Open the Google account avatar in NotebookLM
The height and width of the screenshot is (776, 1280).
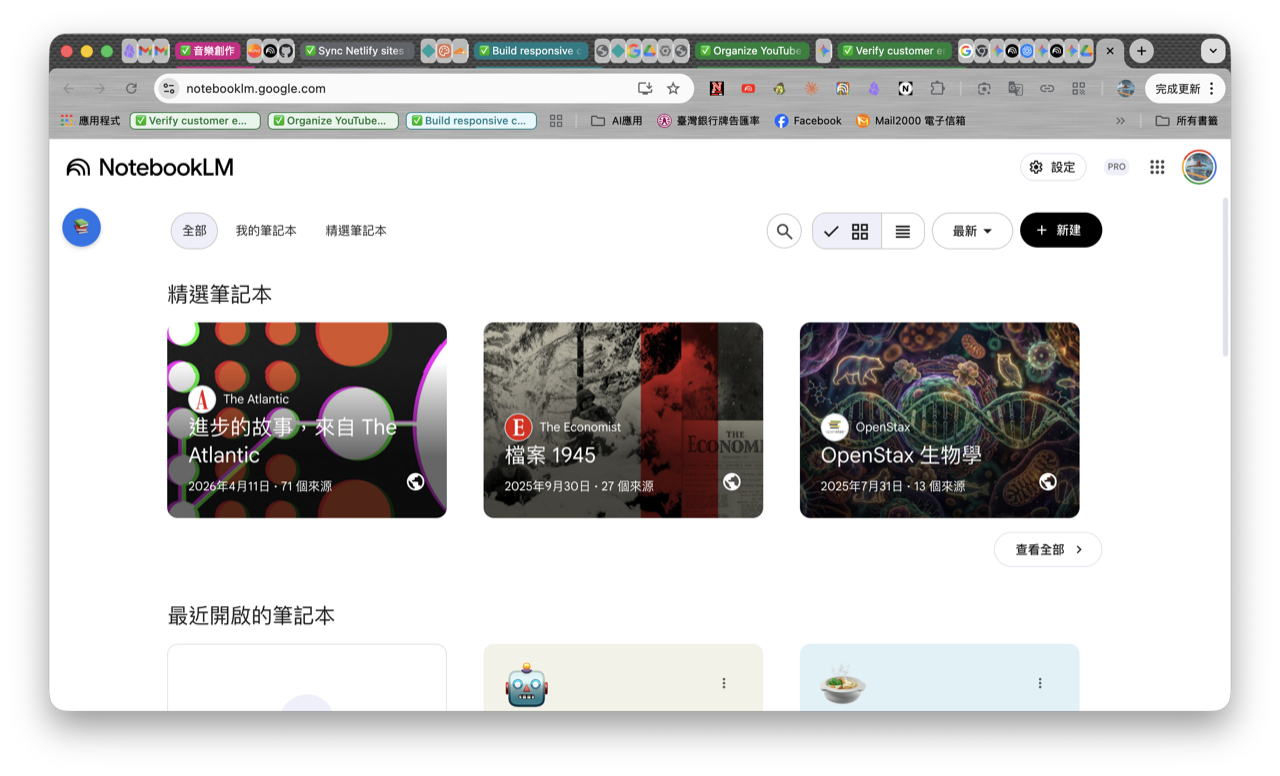[1199, 167]
